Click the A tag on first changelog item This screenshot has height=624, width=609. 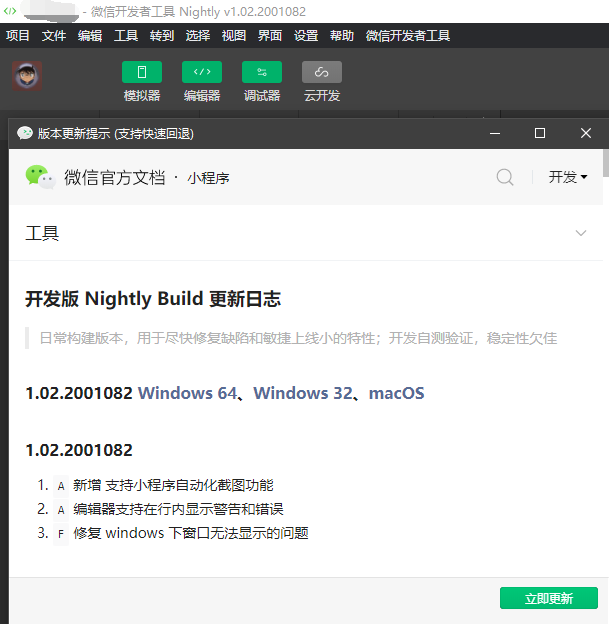pos(61,486)
